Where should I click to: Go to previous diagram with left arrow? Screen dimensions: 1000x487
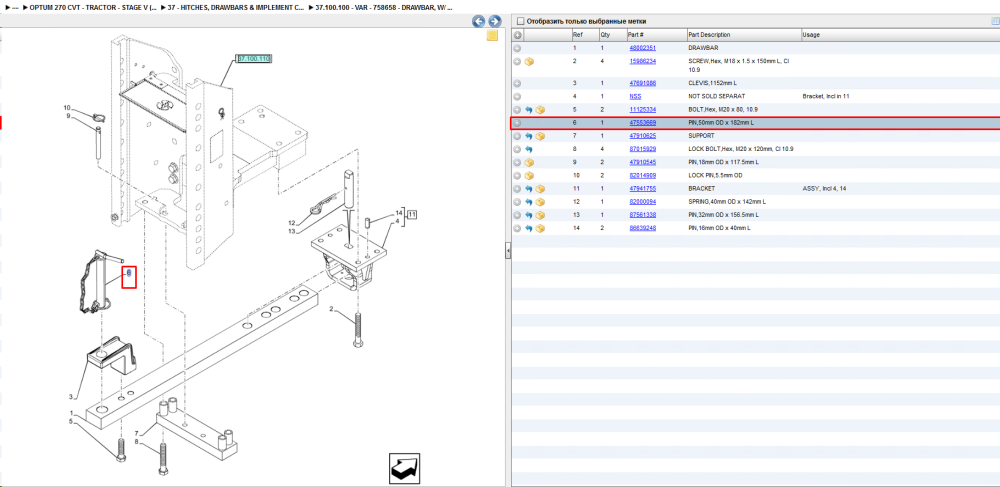click(478, 21)
